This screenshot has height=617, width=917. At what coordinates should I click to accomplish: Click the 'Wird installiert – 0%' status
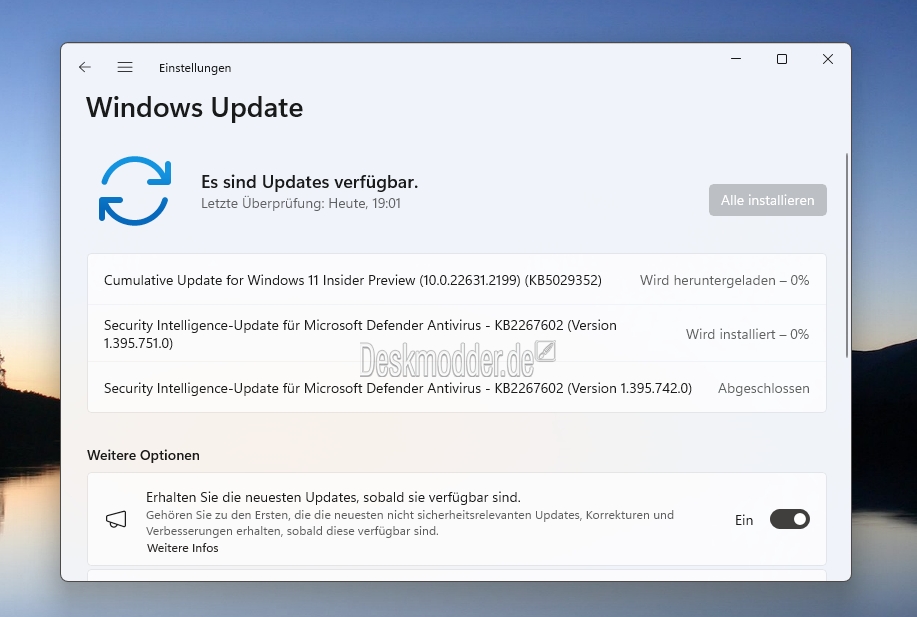pyautogui.click(x=747, y=334)
